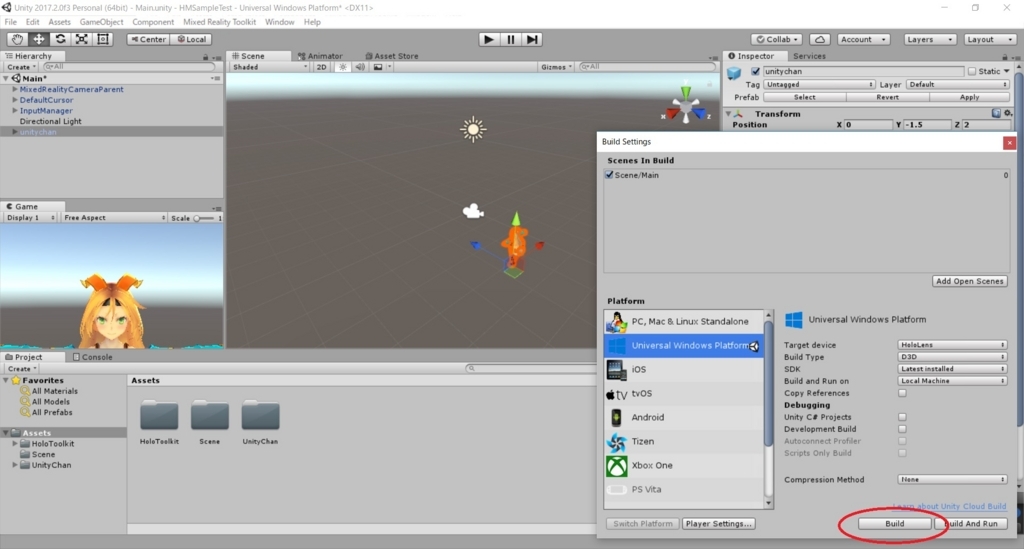1024x549 pixels.
Task: Toggle Local handle rotation button
Action: tap(191, 39)
